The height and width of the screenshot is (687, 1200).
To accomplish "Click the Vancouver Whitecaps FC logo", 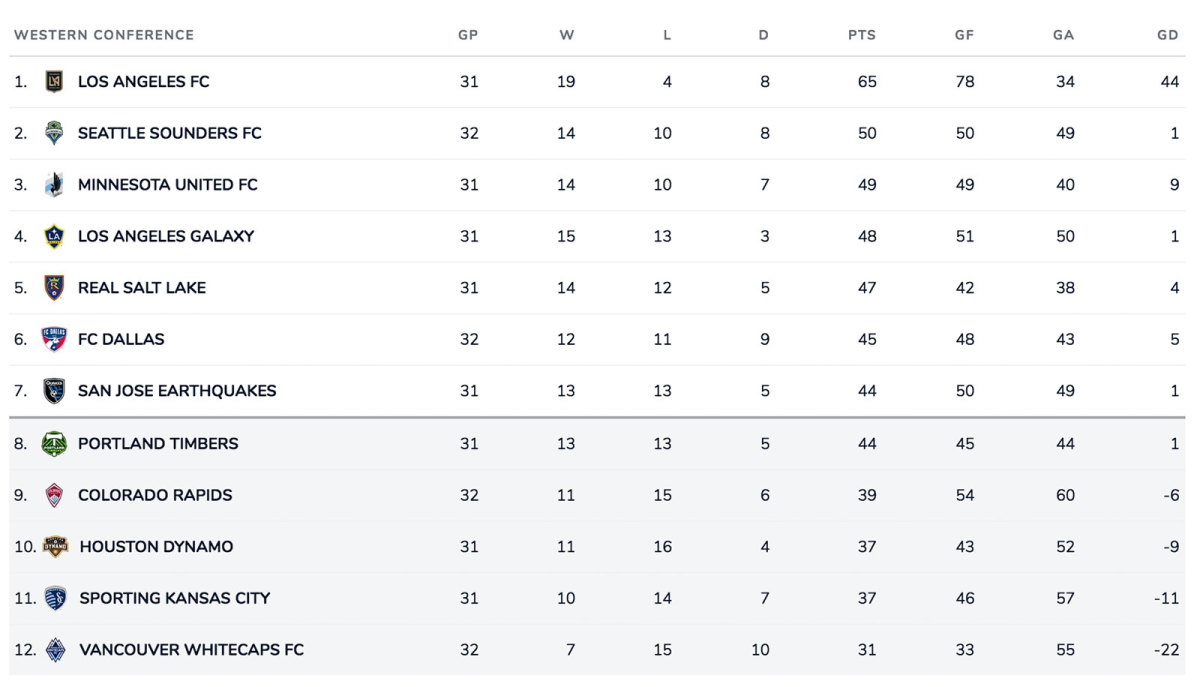I will pyautogui.click(x=55, y=650).
